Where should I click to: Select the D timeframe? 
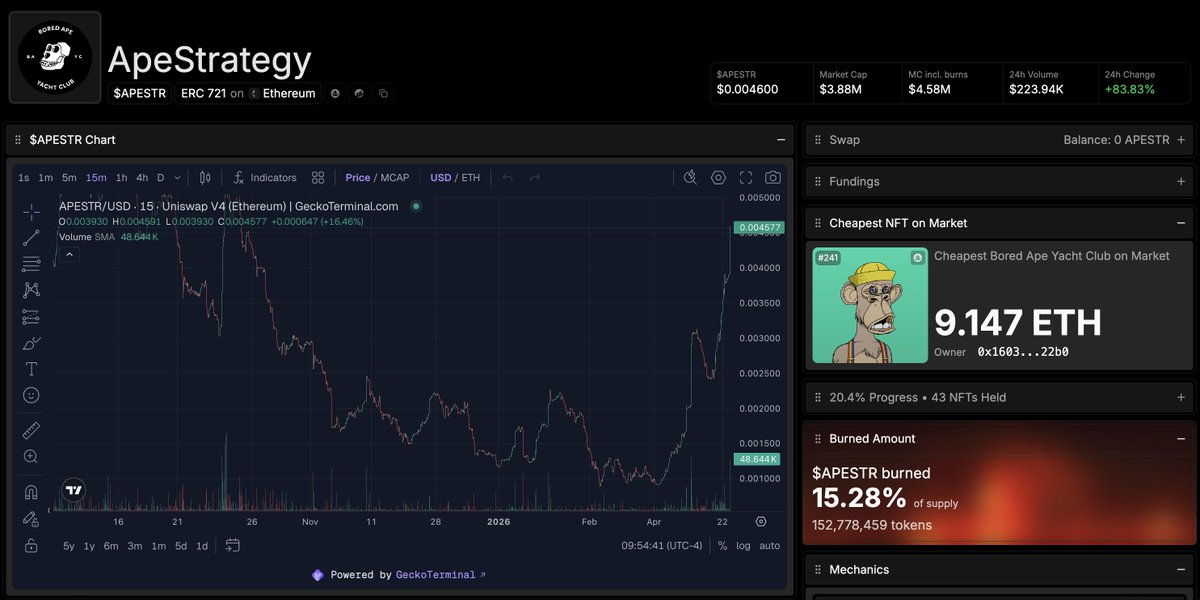click(x=160, y=178)
